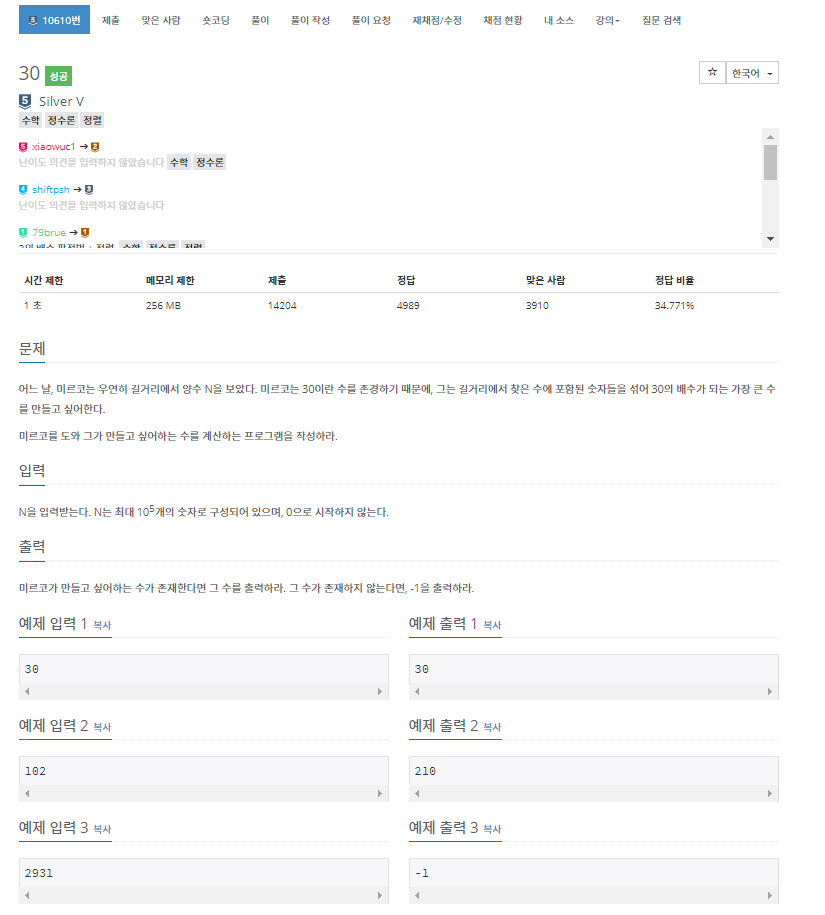The width and height of the screenshot is (825, 915).
Task: Click left scroll arrow of 예제 출력 3
Action: (x=417, y=895)
